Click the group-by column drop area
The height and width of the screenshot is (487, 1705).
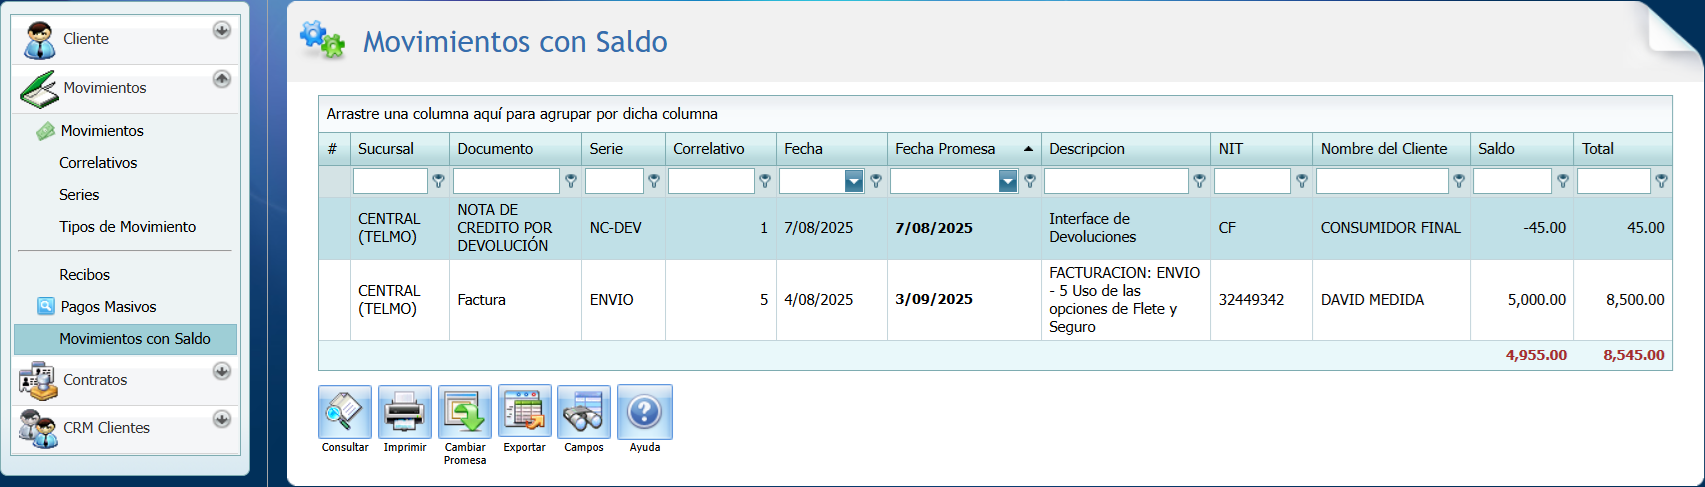click(995, 114)
